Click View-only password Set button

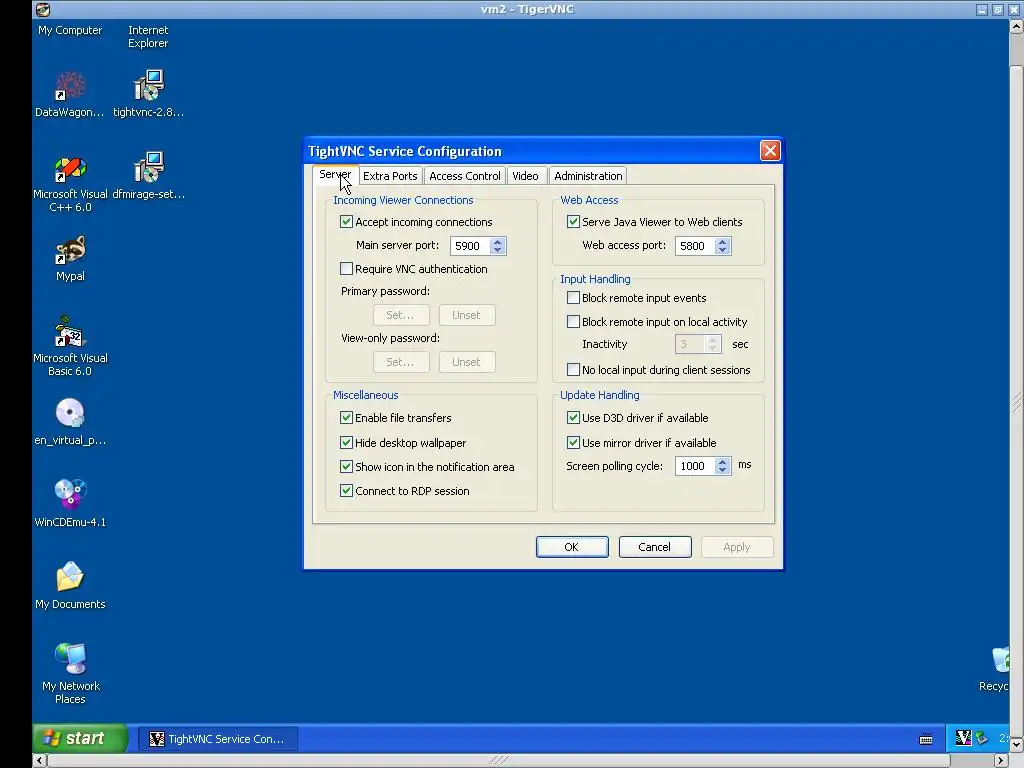tap(401, 362)
